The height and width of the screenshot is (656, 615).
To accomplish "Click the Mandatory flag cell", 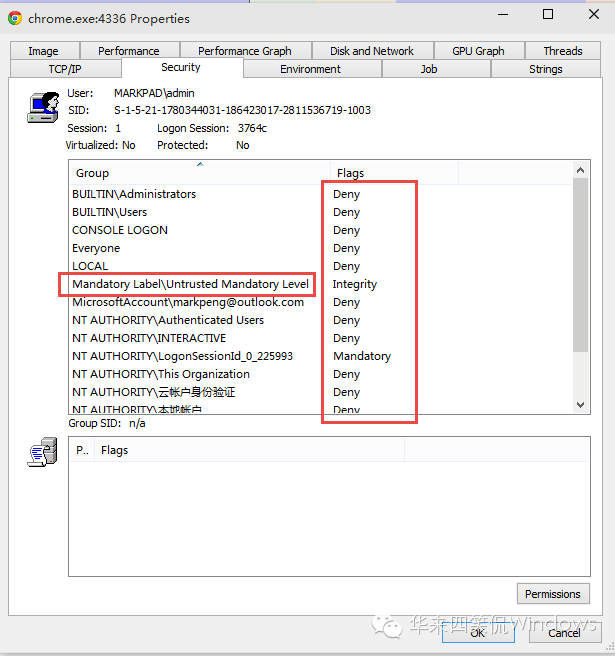I will 362,356.
